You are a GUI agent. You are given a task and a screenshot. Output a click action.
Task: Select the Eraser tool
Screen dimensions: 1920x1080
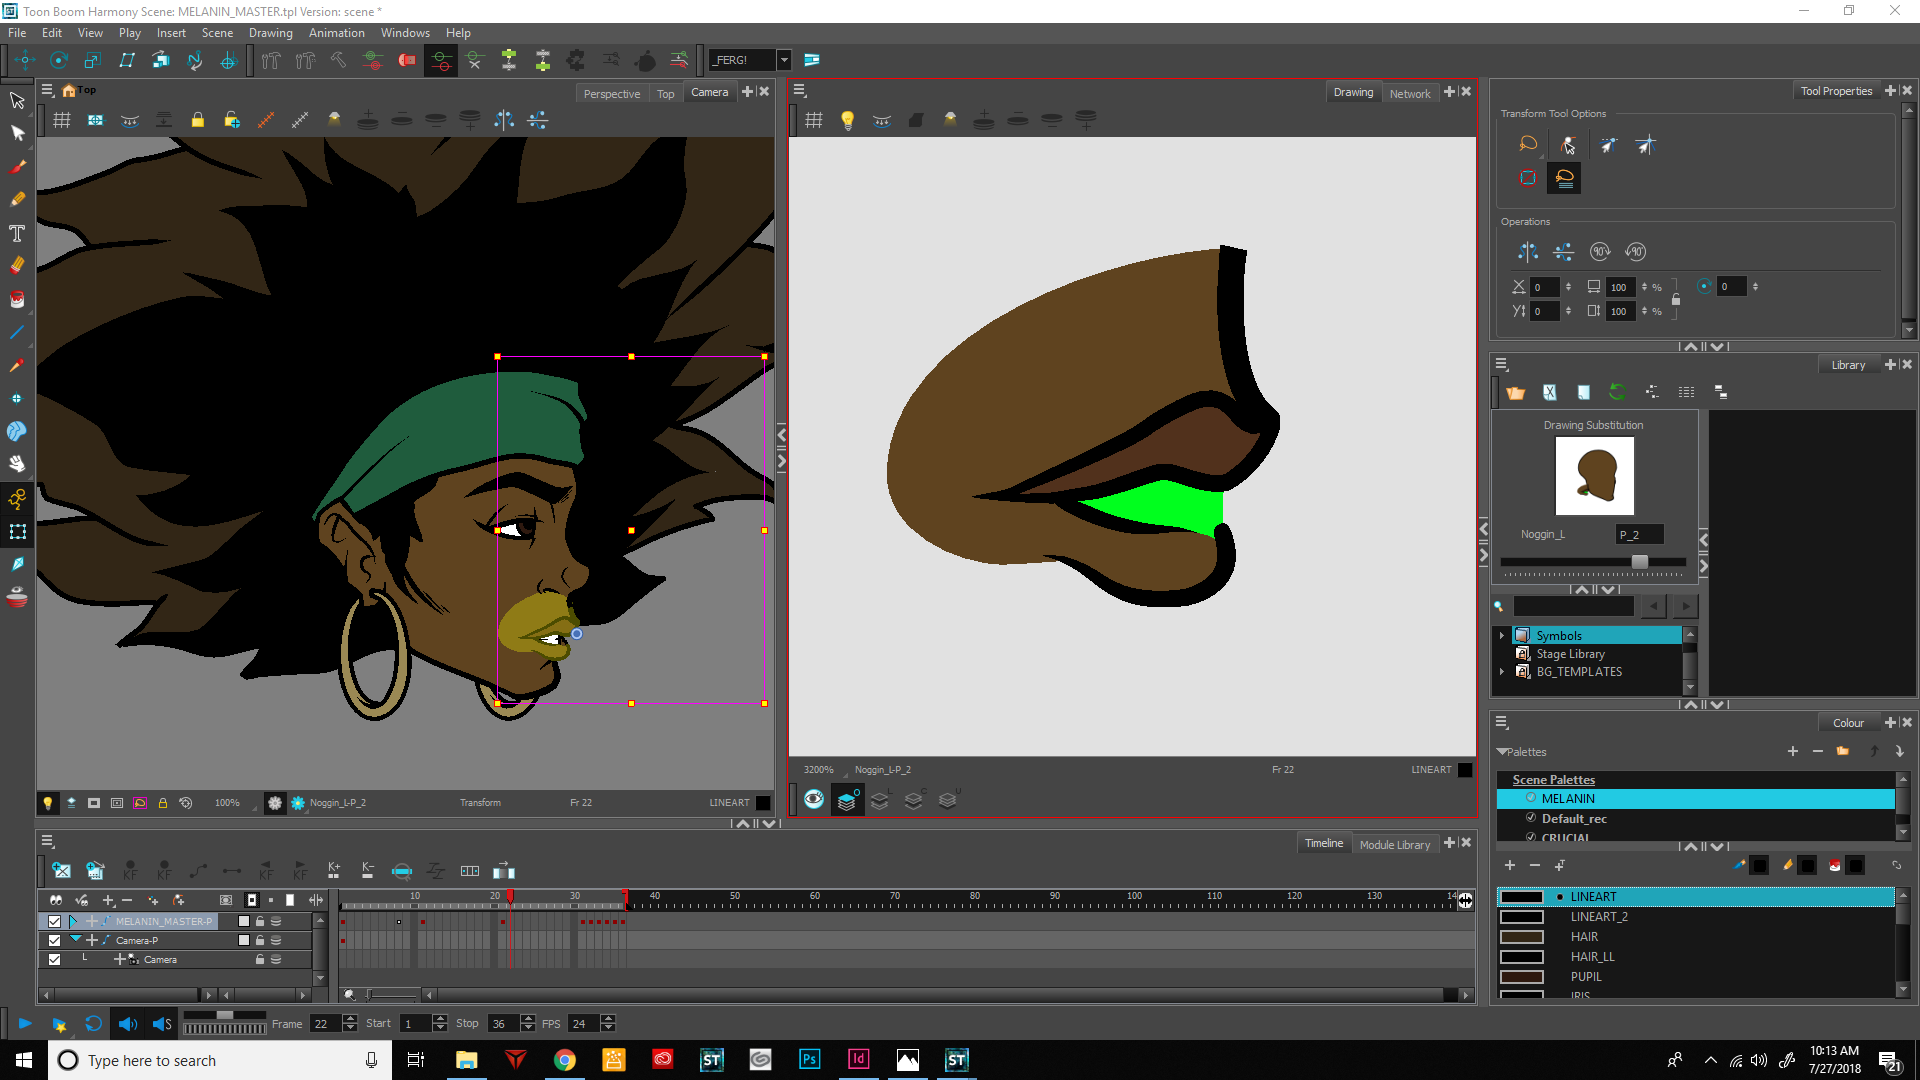[x=17, y=266]
